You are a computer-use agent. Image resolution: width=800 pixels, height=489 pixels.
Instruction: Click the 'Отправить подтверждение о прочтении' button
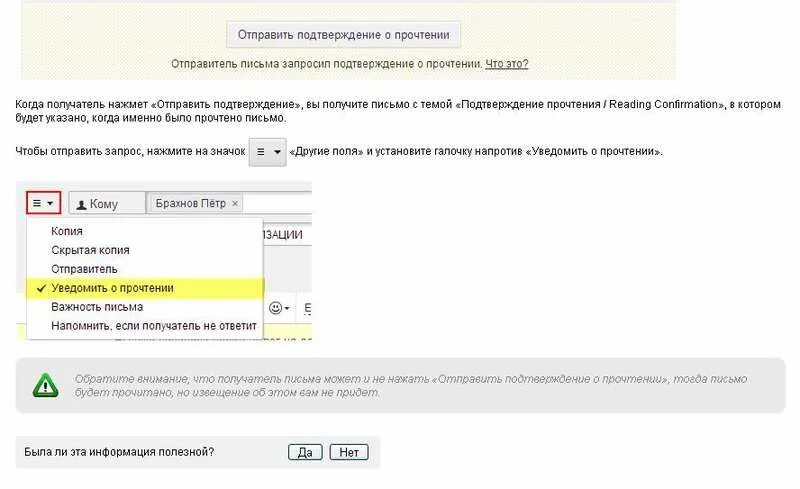tap(343, 35)
